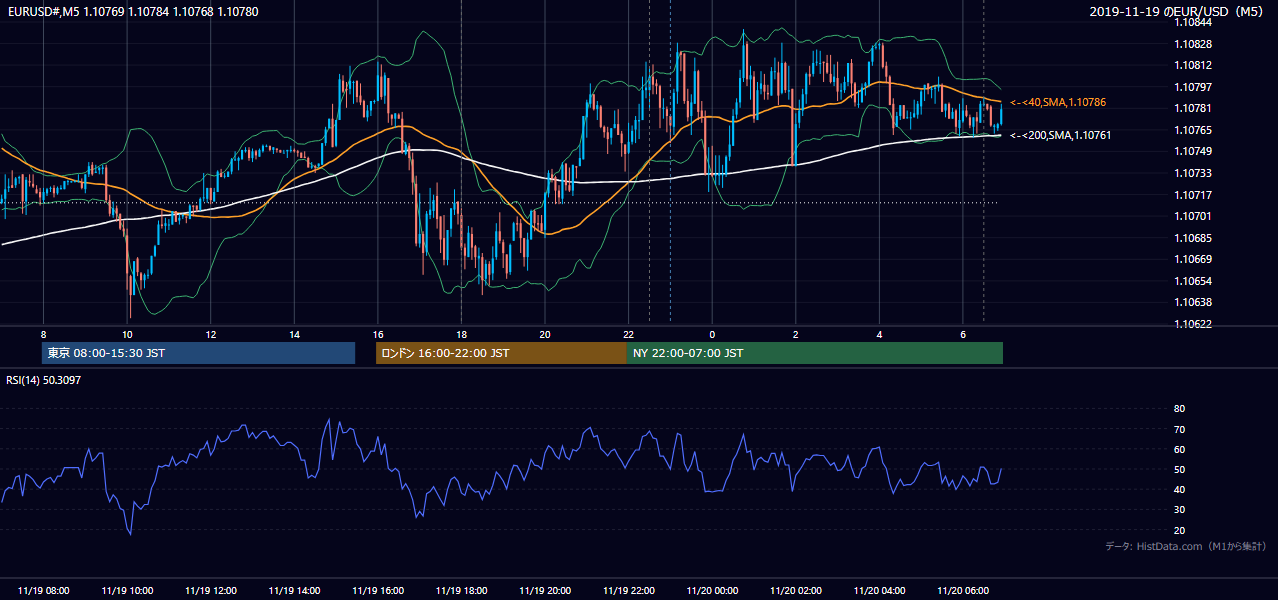Click the 11/19 10:00 time label
This screenshot has height=600, width=1278.
(127, 591)
